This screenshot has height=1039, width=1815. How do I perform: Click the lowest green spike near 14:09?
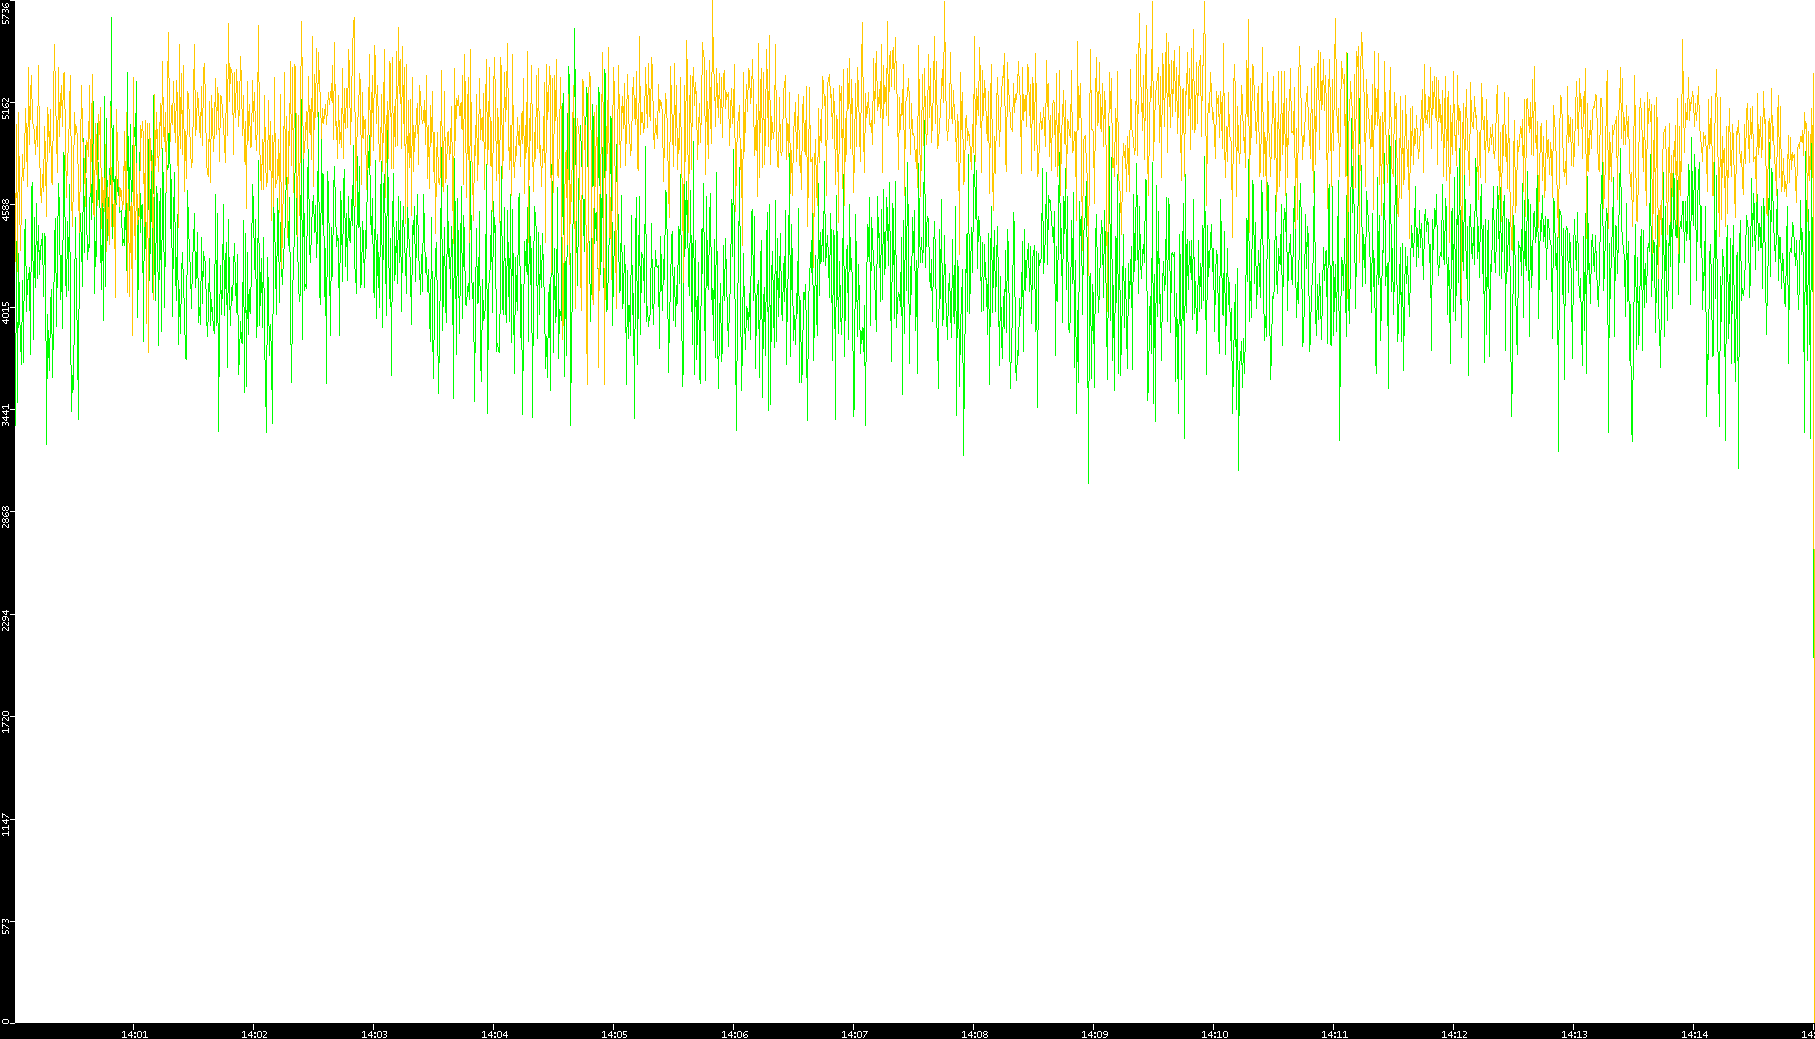click(1088, 478)
